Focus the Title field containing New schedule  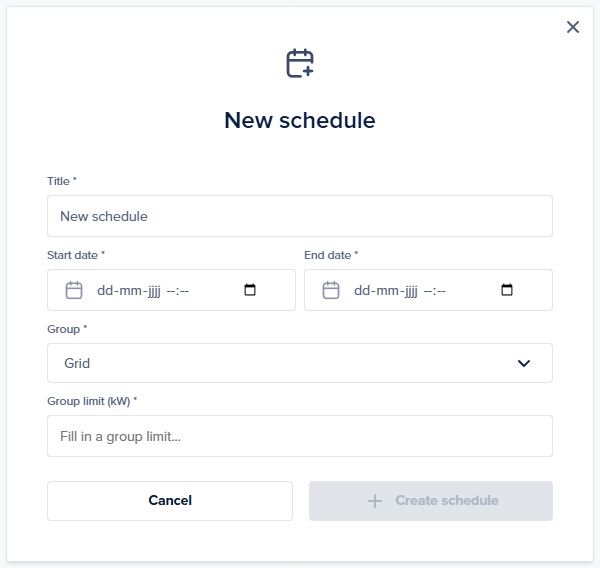point(299,216)
